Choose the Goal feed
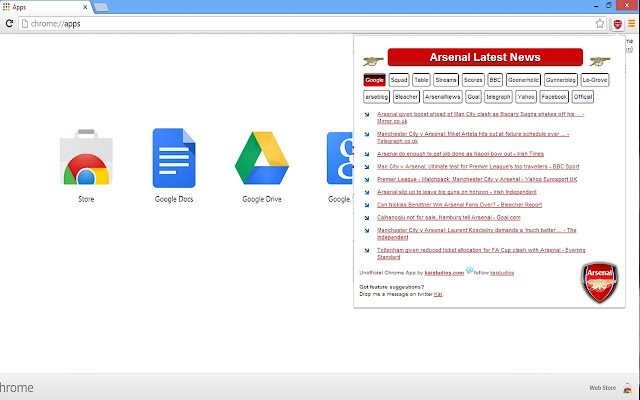The height and width of the screenshot is (400, 640). [x=473, y=97]
